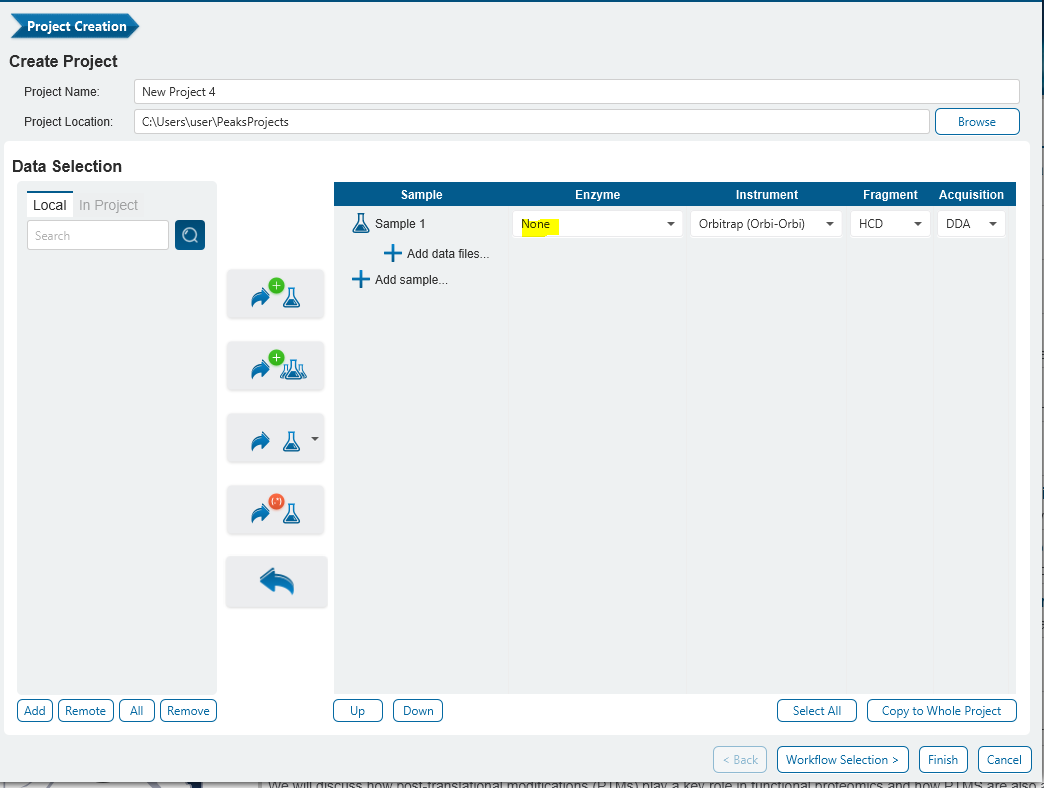Click into the Project Name field
Viewport: 1044px width, 788px height.
577,92
